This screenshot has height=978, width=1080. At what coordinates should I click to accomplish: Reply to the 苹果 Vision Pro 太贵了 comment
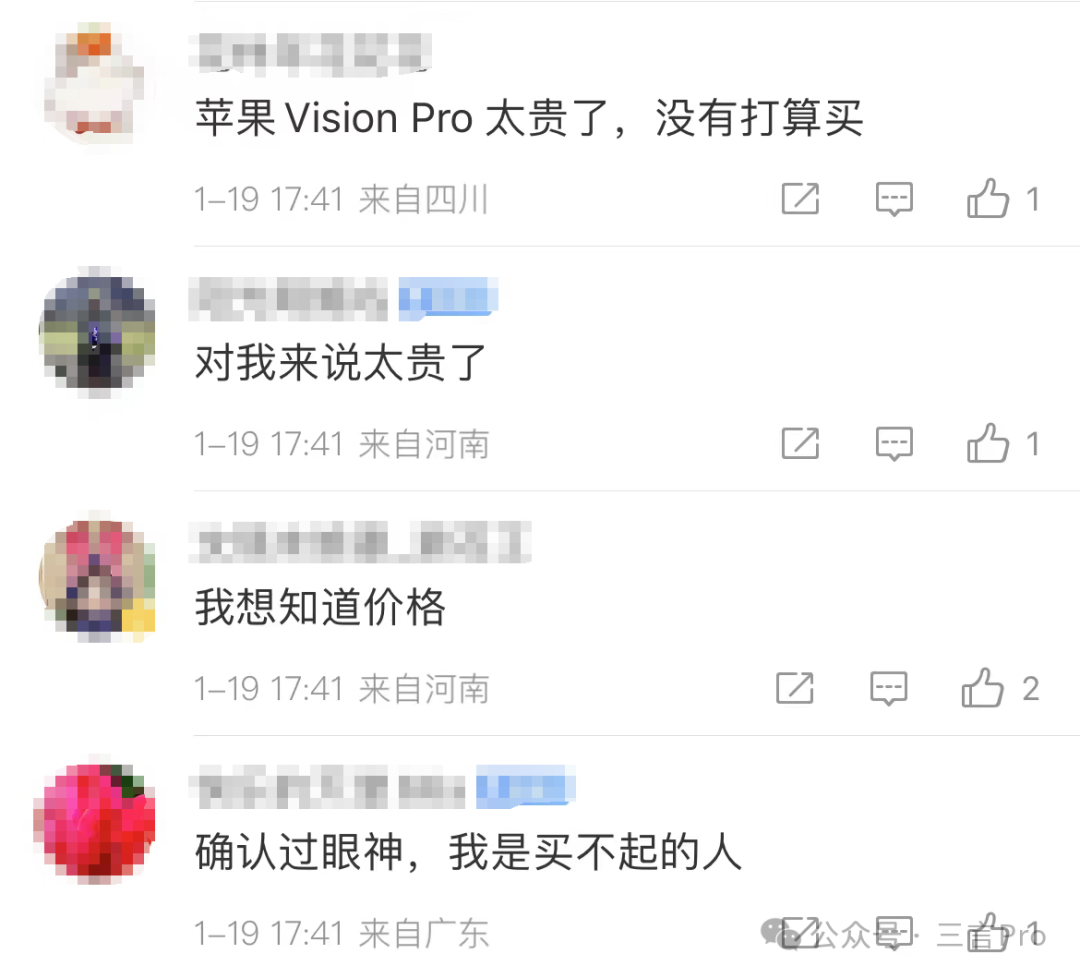(894, 199)
